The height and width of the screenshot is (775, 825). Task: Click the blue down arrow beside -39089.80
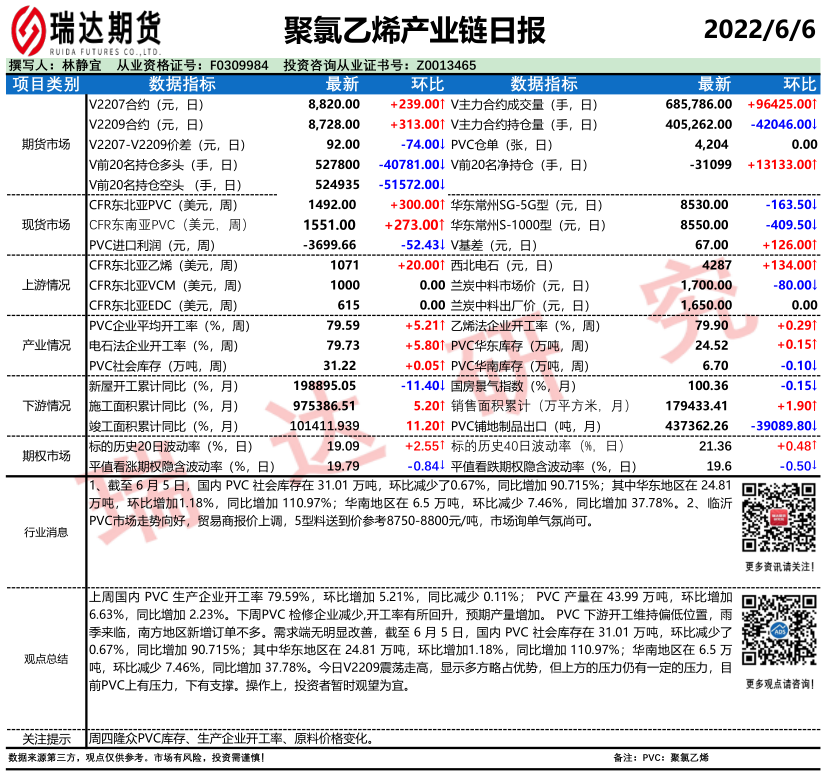pyautogui.click(x=814, y=425)
